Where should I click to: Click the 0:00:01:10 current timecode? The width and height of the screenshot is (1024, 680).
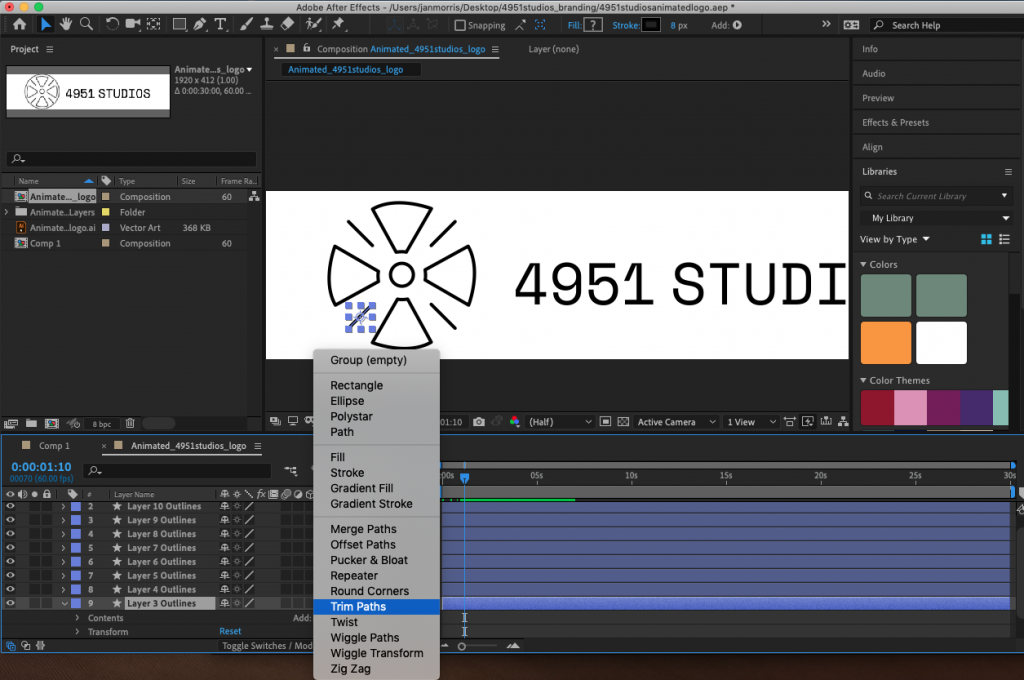(41, 467)
